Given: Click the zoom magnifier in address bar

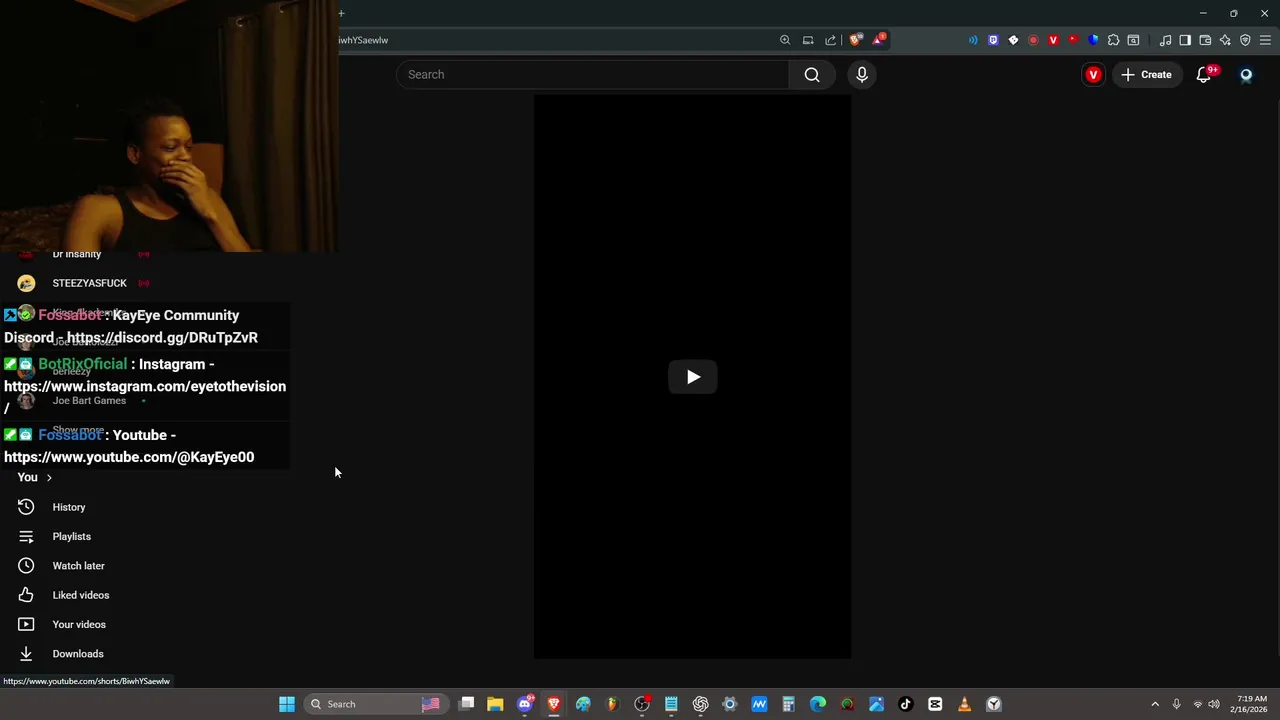Looking at the screenshot, I should click(x=785, y=40).
